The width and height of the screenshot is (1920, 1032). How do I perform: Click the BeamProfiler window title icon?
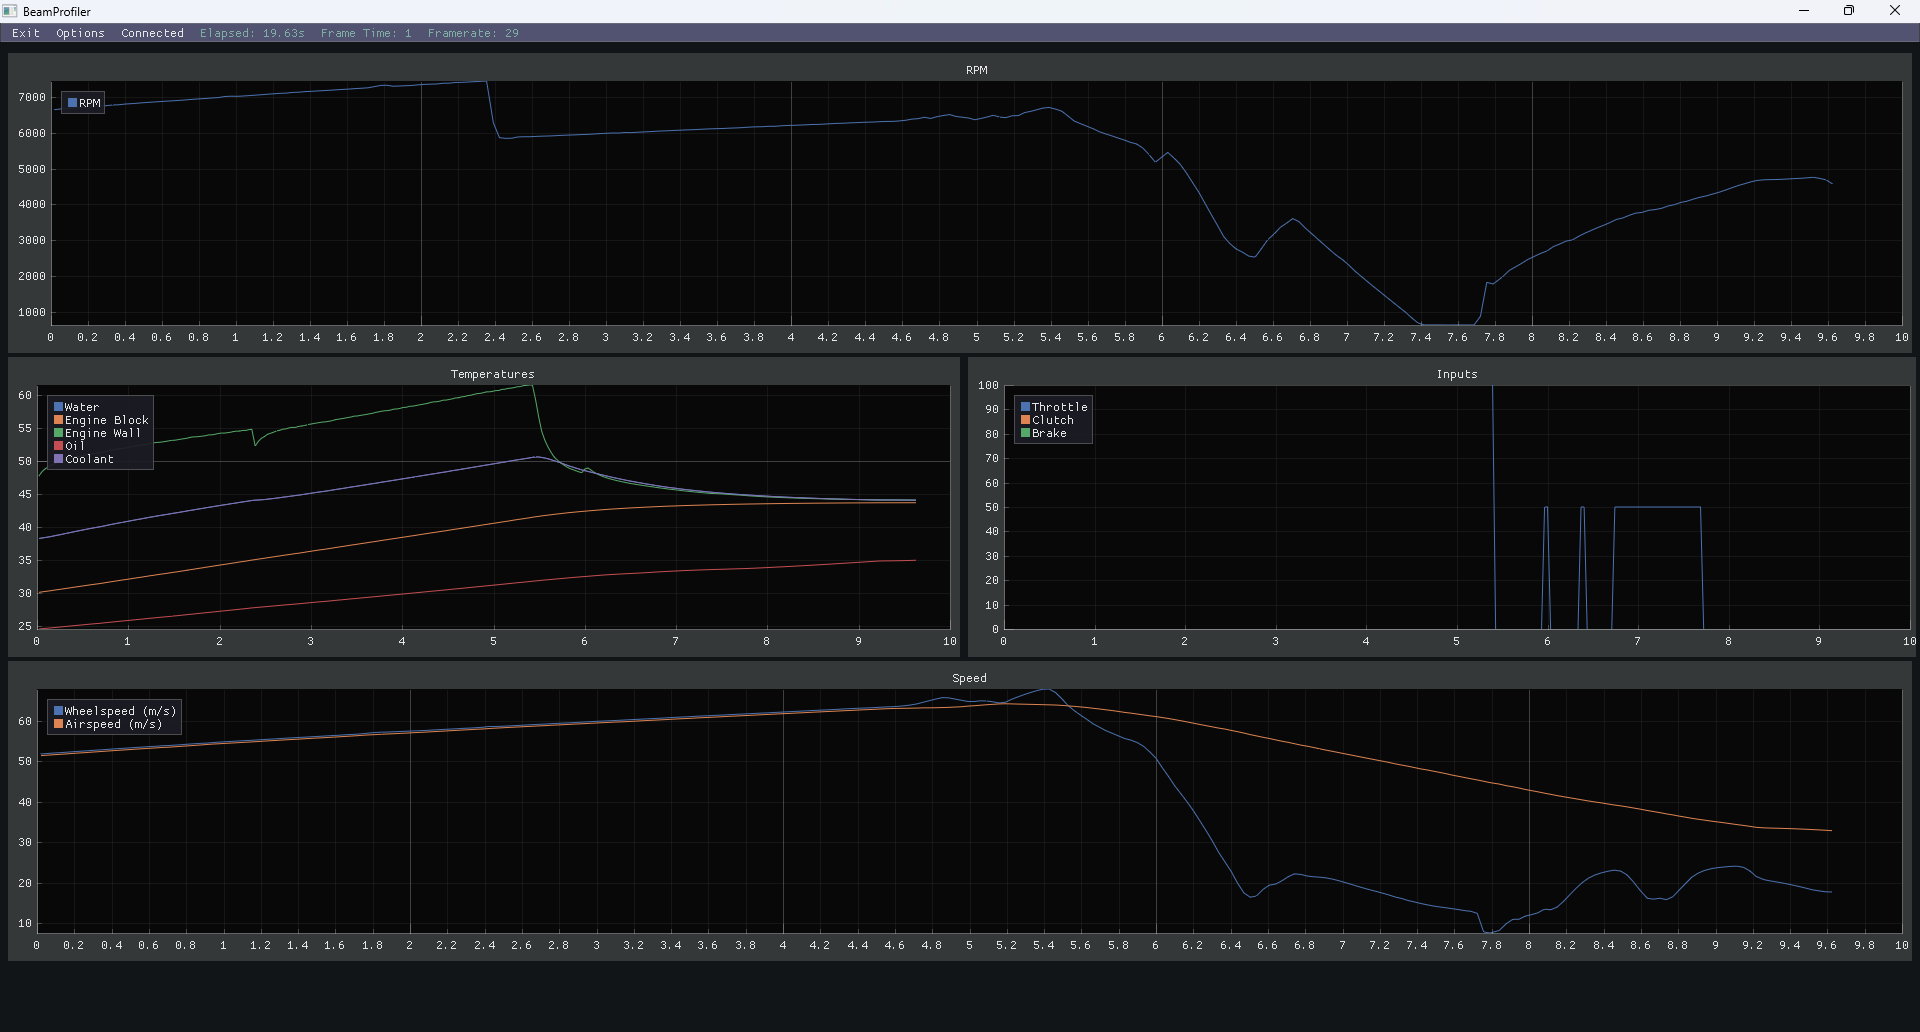[x=10, y=11]
